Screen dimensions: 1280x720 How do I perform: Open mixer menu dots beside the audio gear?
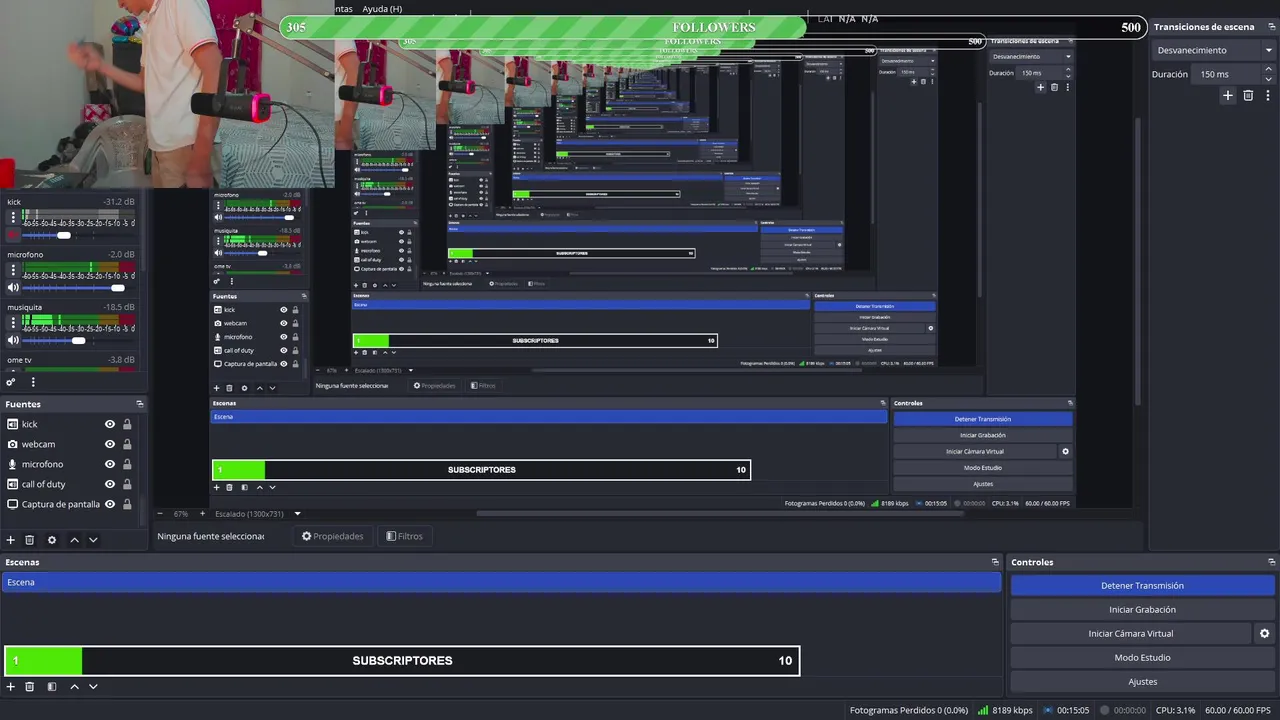point(33,382)
